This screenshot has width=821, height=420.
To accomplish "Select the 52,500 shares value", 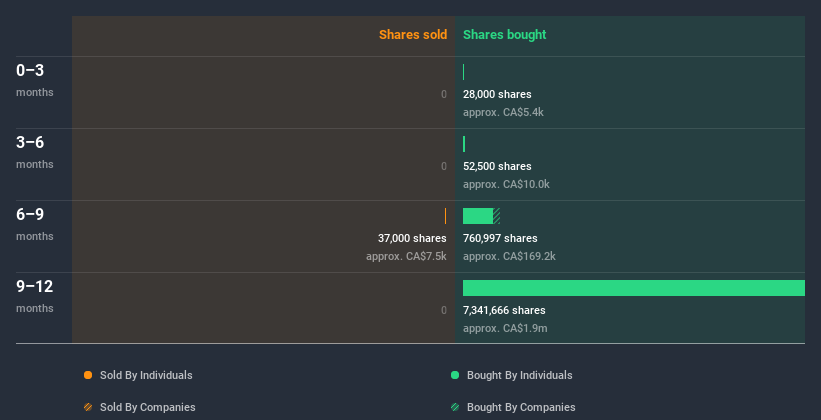I will pos(497,166).
